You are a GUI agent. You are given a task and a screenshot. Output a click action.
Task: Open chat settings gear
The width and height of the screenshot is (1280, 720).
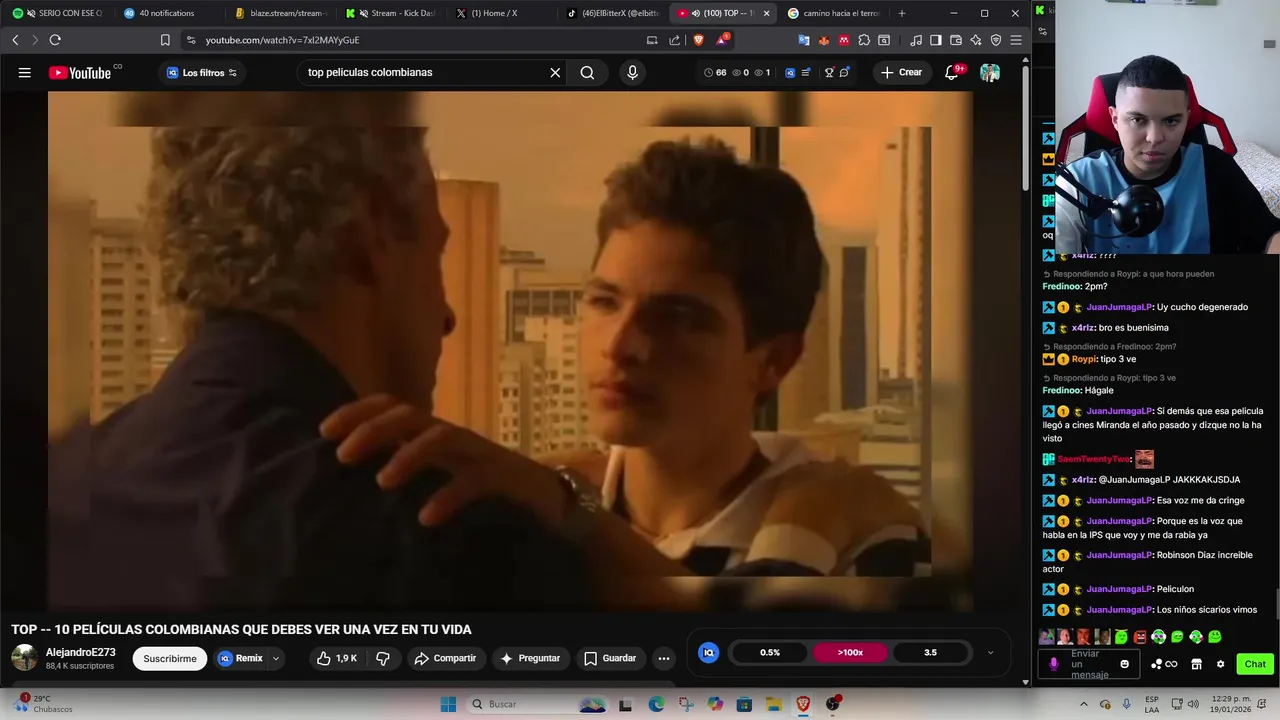tap(1220, 664)
